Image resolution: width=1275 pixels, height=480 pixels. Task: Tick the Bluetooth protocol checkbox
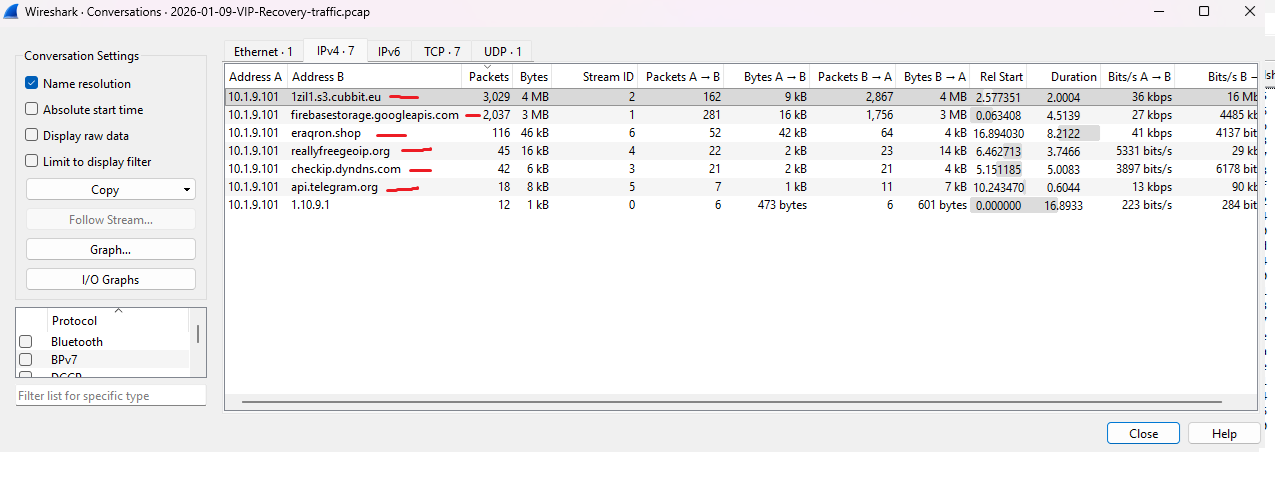26,342
